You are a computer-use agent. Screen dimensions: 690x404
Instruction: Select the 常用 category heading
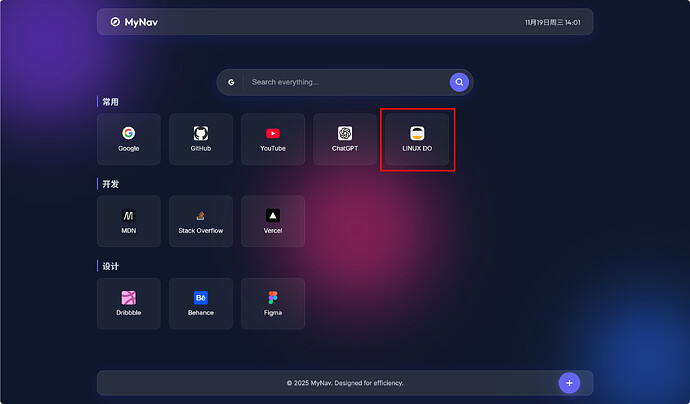110,102
